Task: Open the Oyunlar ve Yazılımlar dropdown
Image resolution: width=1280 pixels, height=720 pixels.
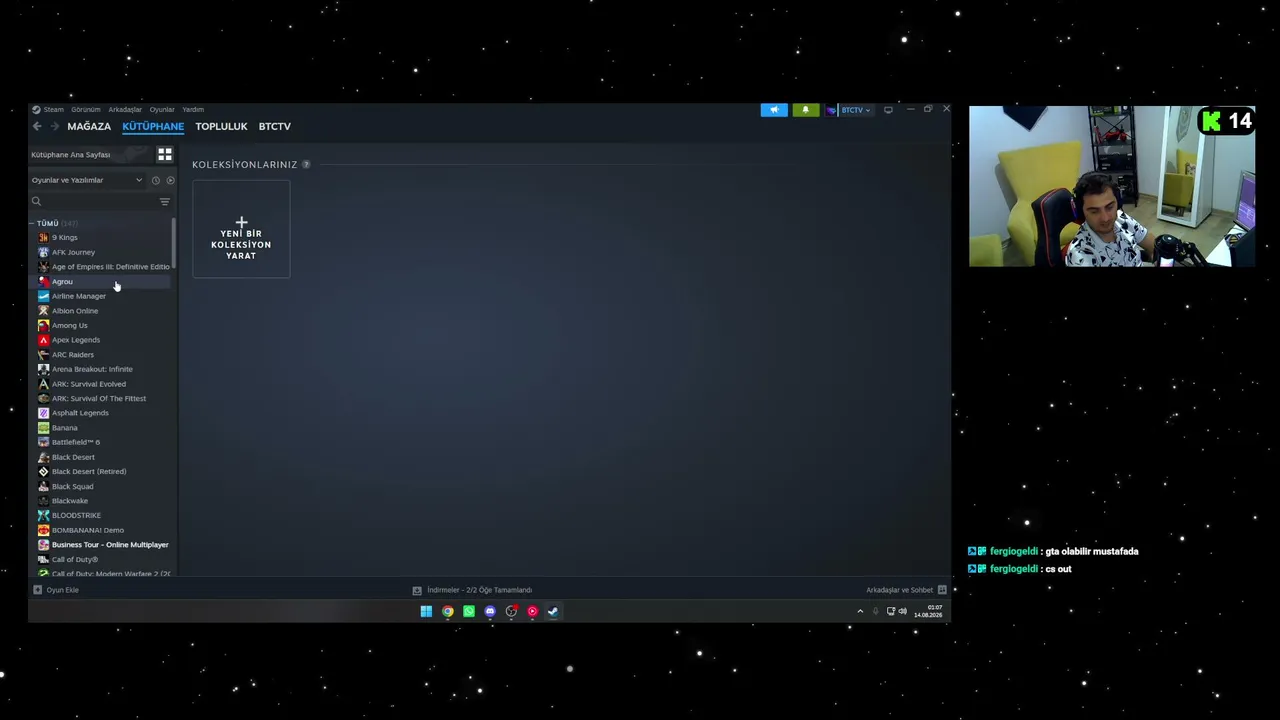Action: click(x=87, y=180)
